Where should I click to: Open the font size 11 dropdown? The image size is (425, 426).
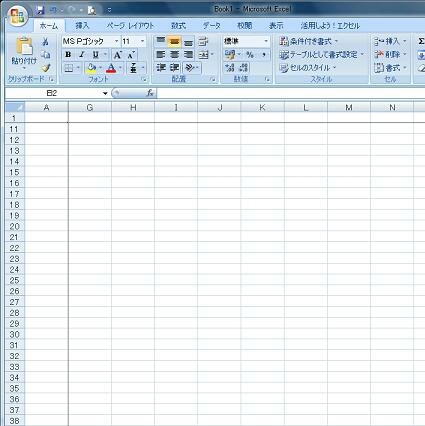click(x=142, y=41)
